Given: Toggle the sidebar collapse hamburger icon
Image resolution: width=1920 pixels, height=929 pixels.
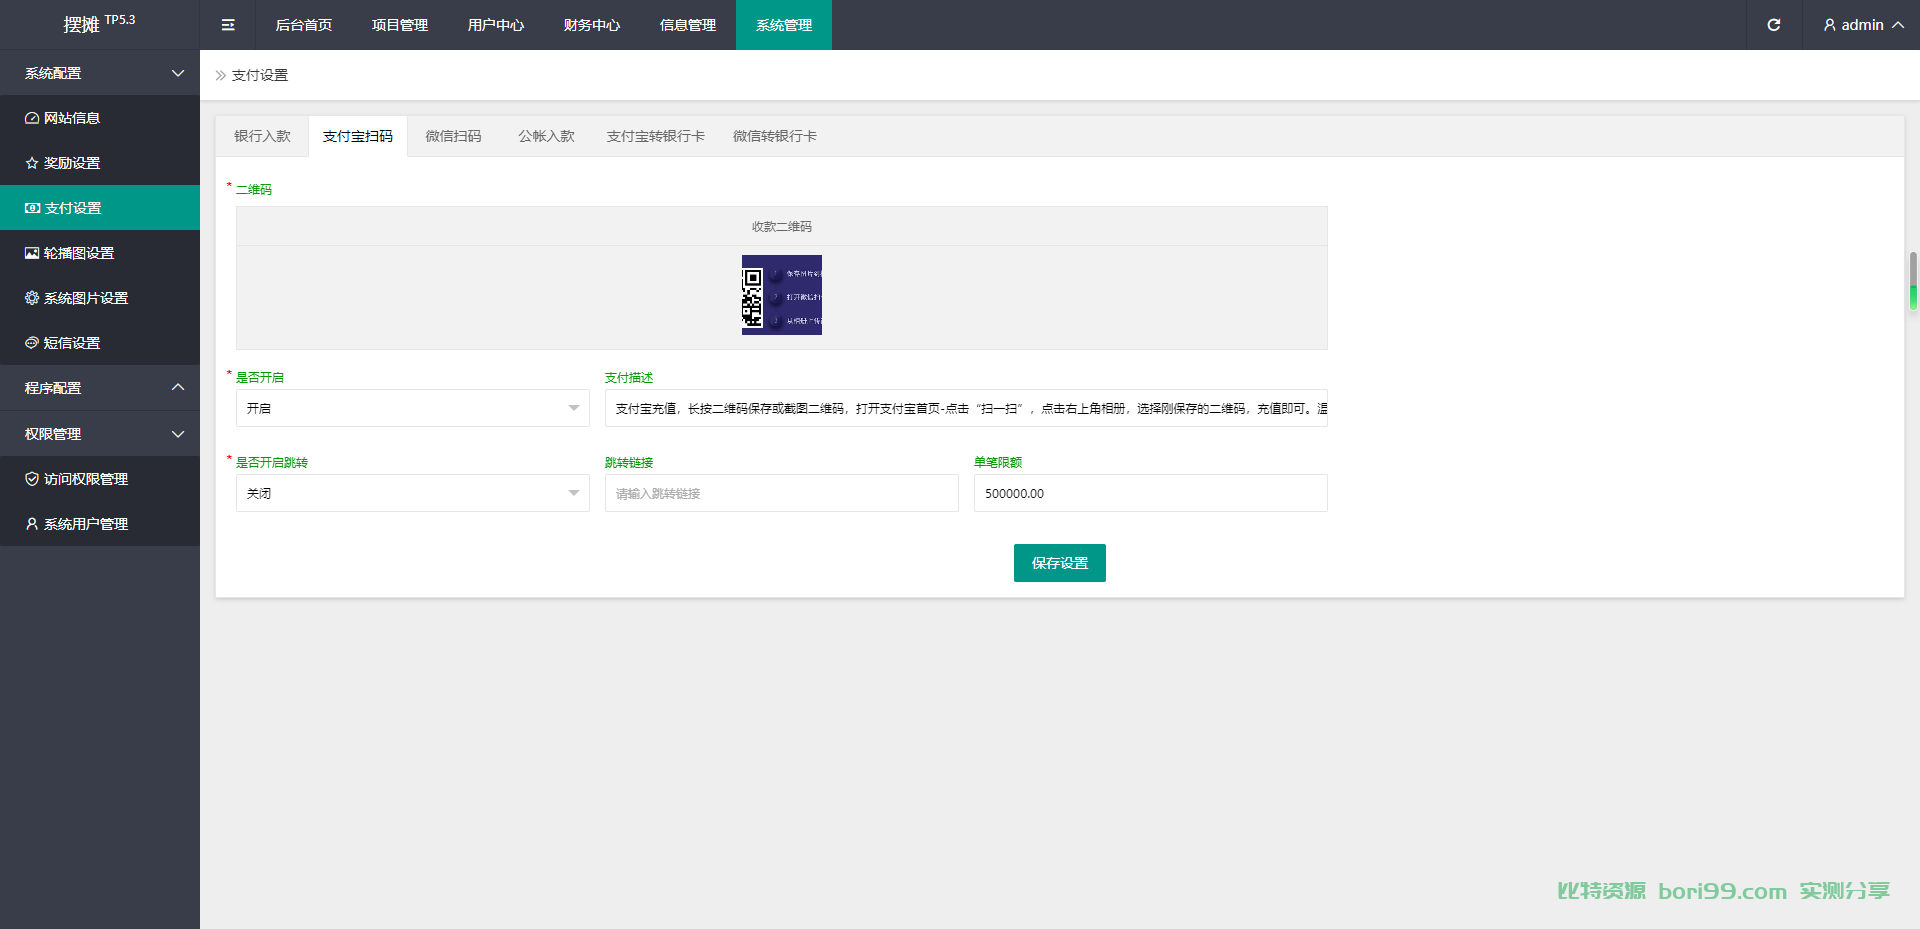Looking at the screenshot, I should (x=228, y=25).
